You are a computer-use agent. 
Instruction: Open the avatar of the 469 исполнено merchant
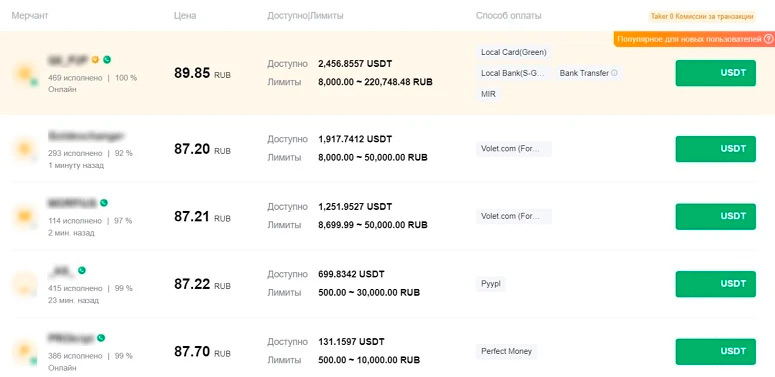[25, 75]
